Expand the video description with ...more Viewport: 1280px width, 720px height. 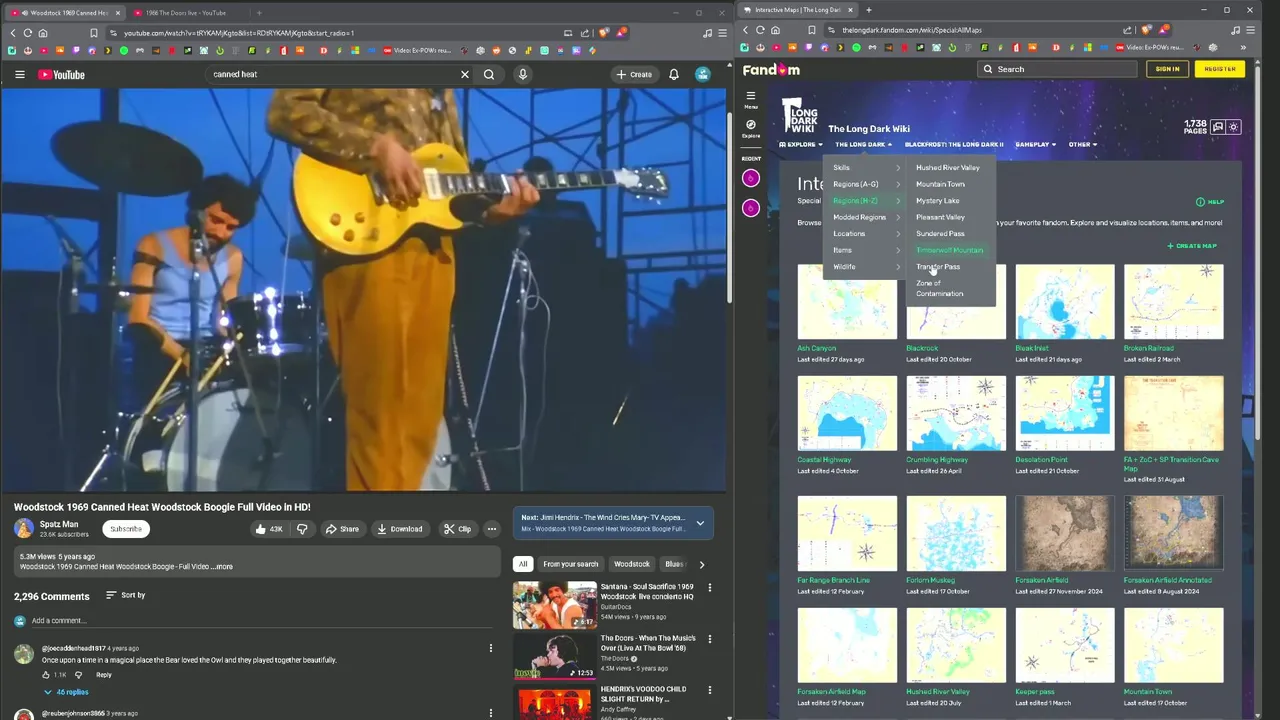[x=223, y=567]
